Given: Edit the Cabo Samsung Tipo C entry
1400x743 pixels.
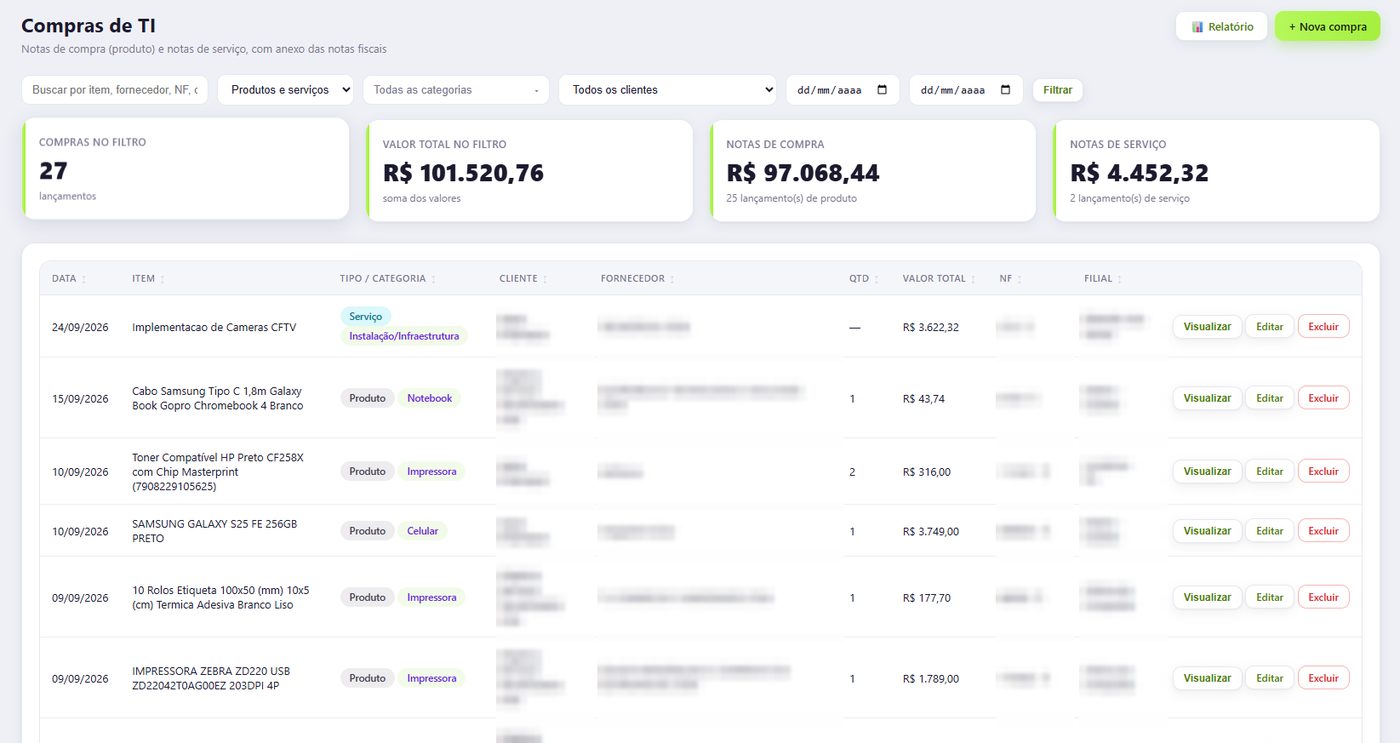Looking at the screenshot, I should 1269,398.
